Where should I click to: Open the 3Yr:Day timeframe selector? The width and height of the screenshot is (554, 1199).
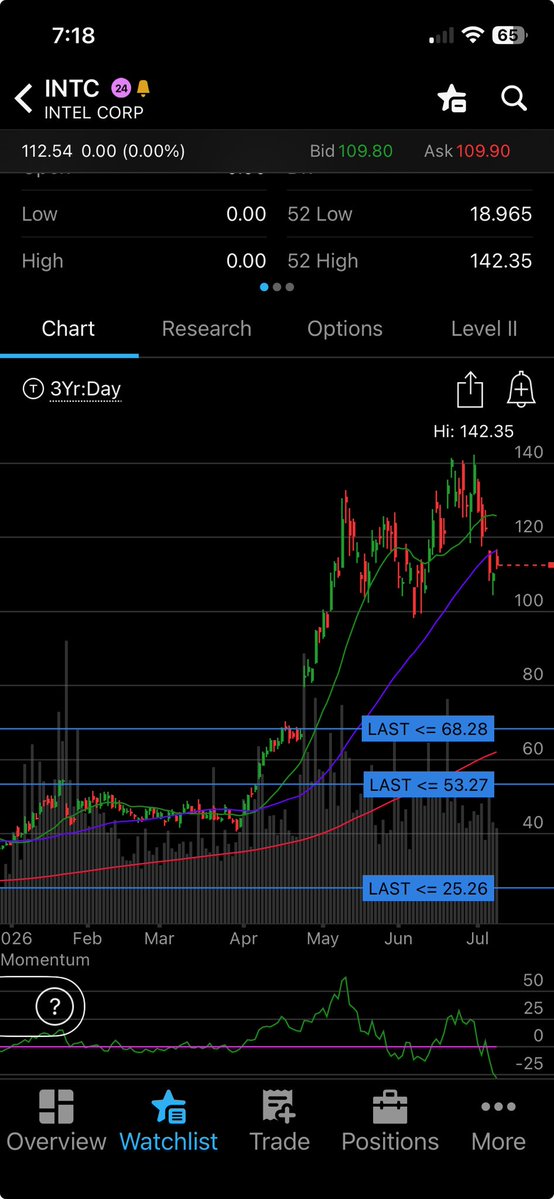click(x=86, y=389)
